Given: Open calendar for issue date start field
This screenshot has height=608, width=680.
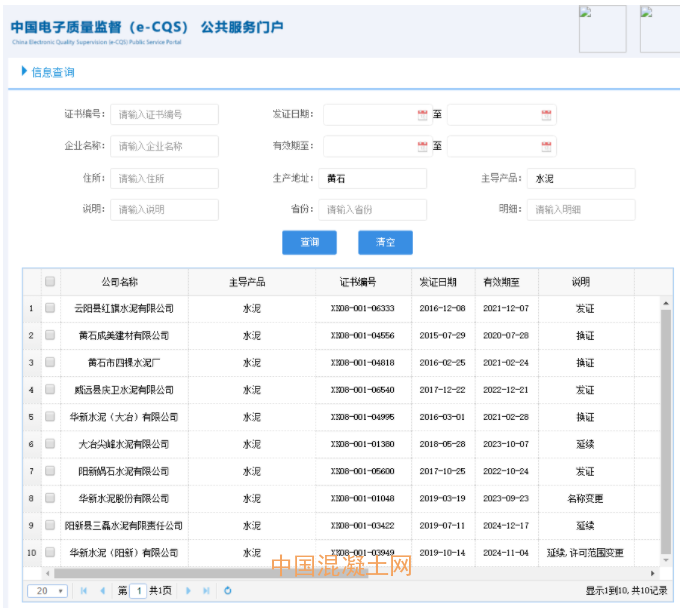Looking at the screenshot, I should coord(422,115).
